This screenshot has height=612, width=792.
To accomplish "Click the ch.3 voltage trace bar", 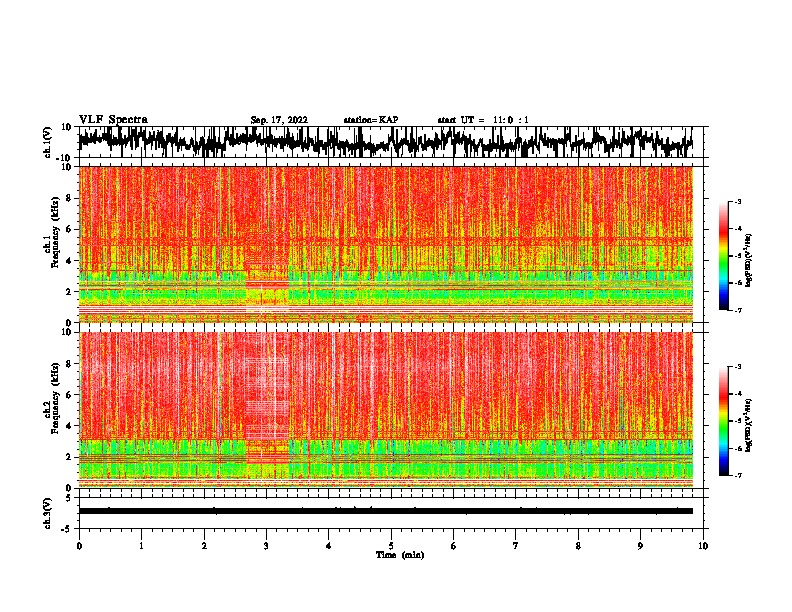I will tap(385, 511).
